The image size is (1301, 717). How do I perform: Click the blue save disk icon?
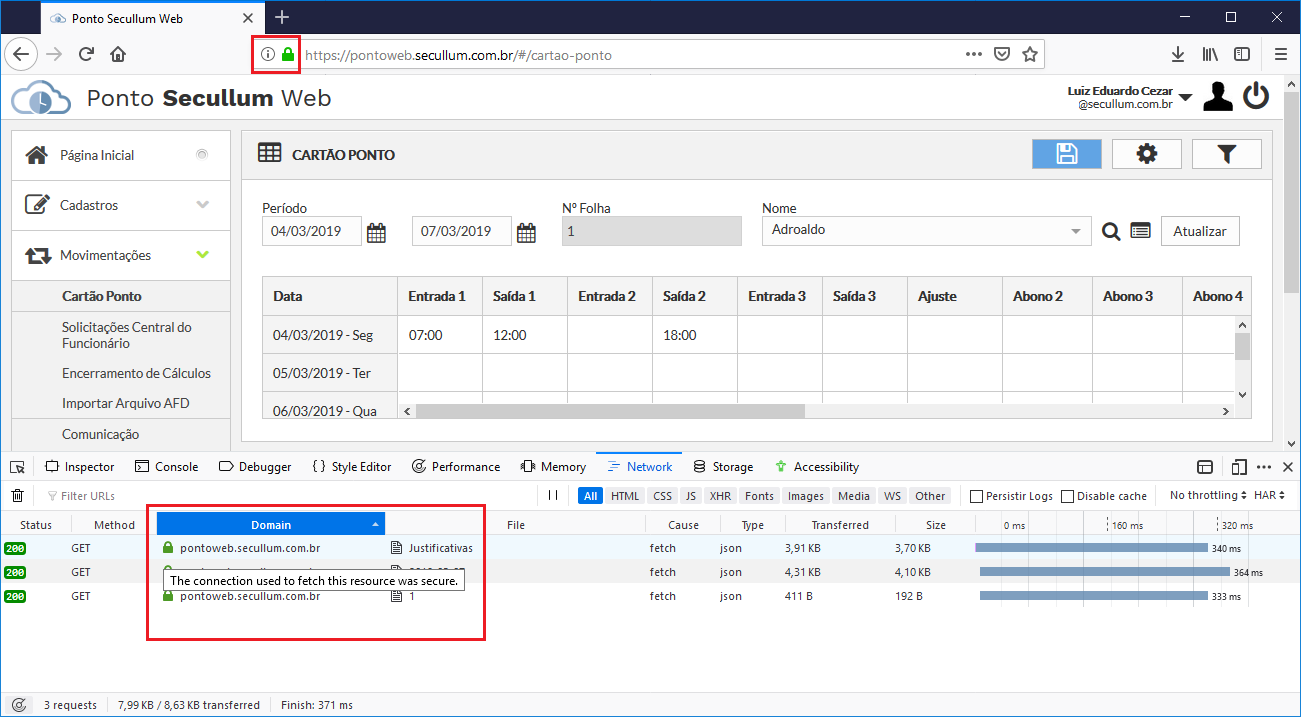click(1066, 154)
